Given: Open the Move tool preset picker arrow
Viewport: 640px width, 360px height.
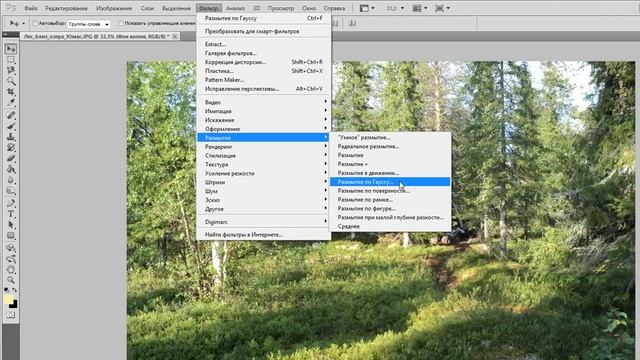Looking at the screenshot, I should tap(23, 24).
